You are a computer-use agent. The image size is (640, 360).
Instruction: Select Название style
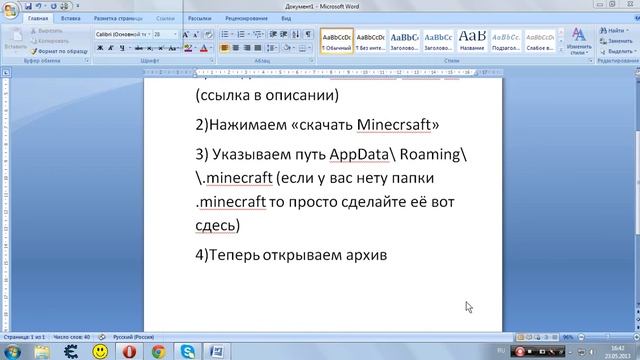(472, 41)
